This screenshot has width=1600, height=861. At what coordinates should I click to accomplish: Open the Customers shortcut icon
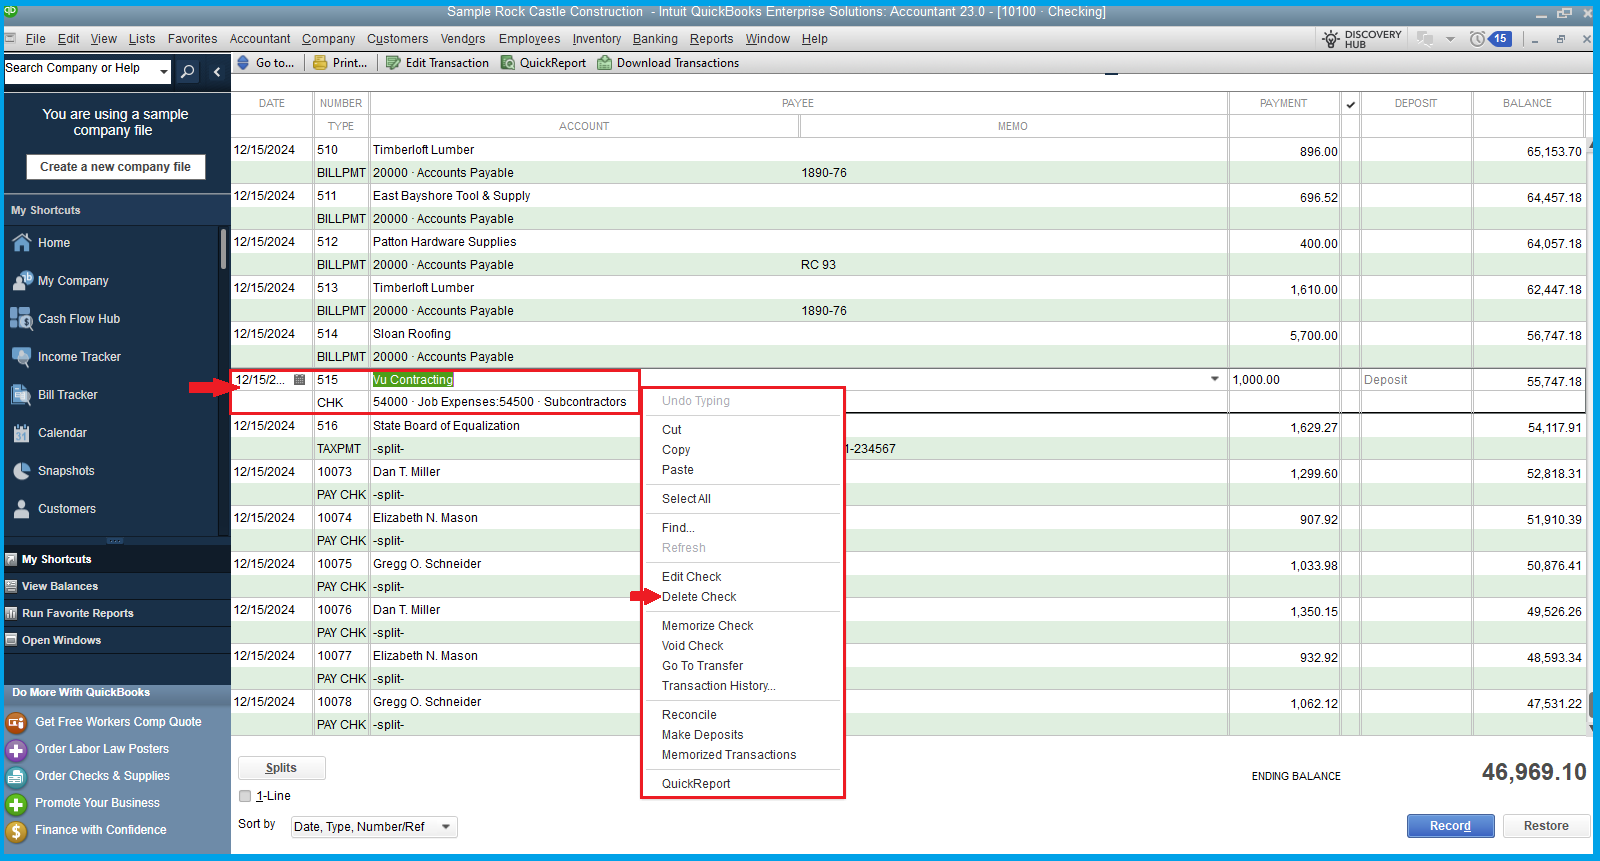(x=21, y=509)
